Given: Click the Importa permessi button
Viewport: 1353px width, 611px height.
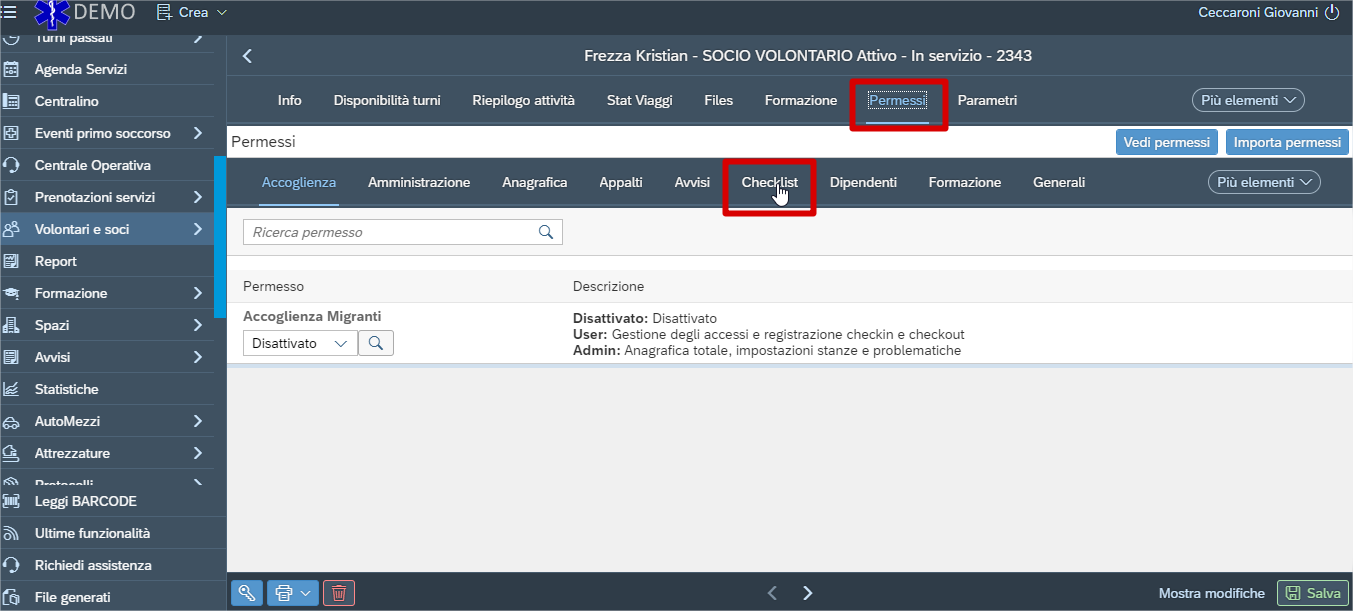Looking at the screenshot, I should (1286, 142).
